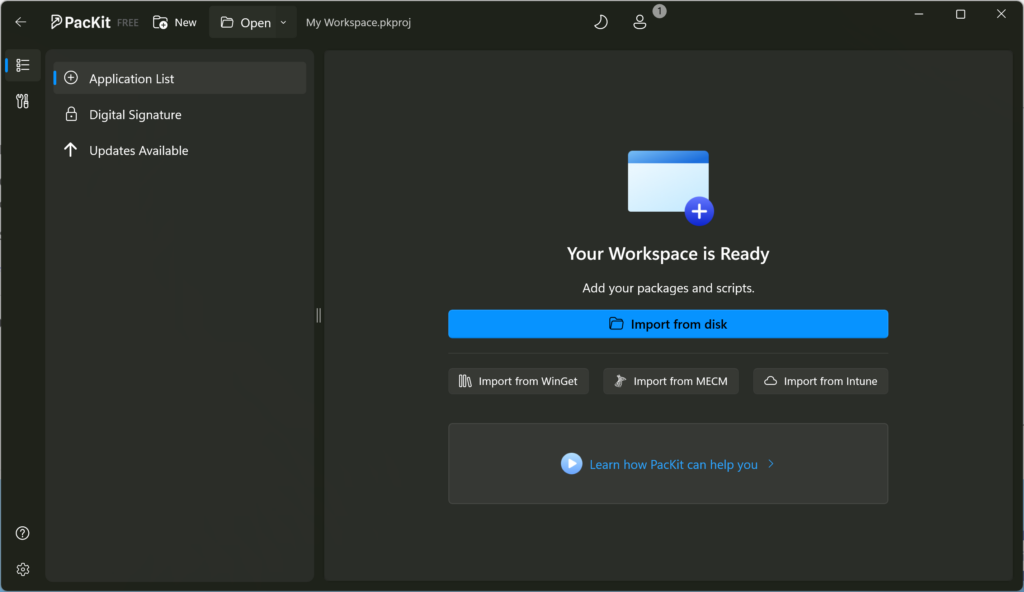Click Import from disk button
This screenshot has width=1024, height=592.
click(x=668, y=324)
